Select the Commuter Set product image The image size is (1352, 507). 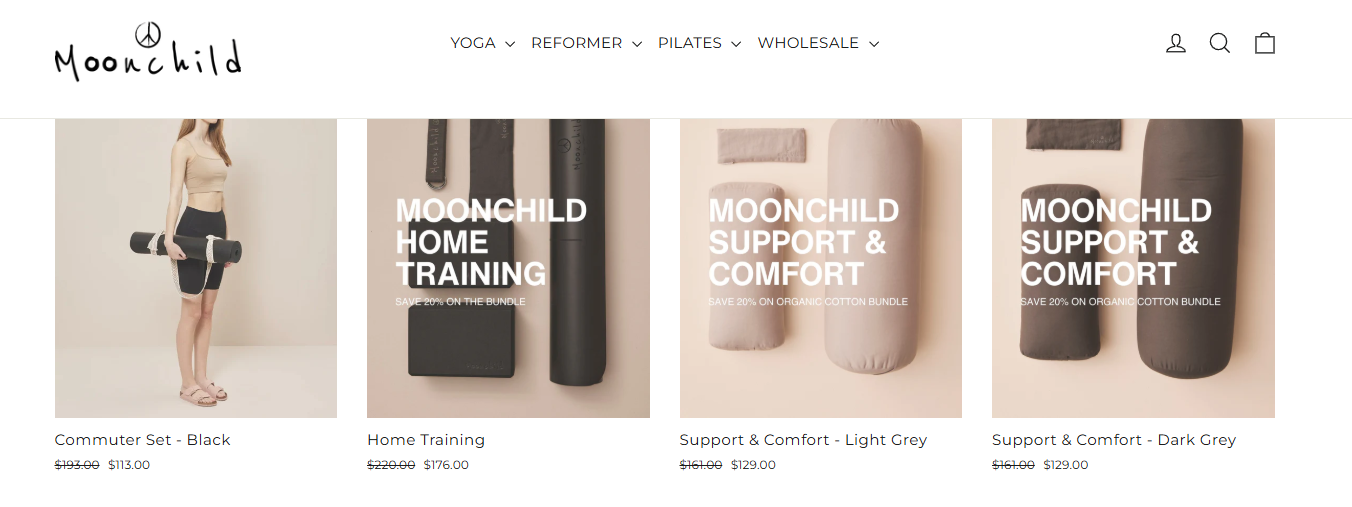tap(196, 268)
